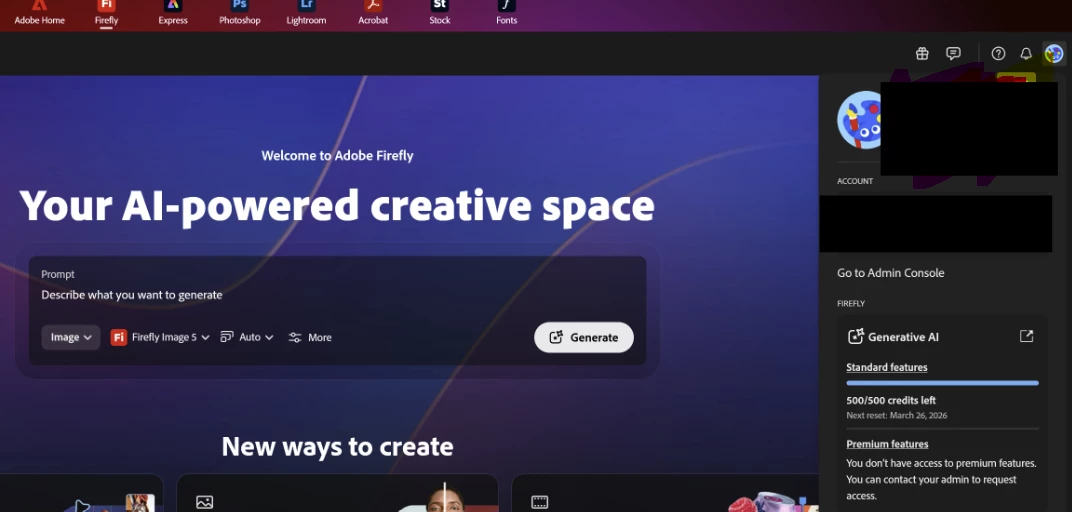Open the Auto aspect ratio dropdown
The width and height of the screenshot is (1072, 512).
pos(247,337)
